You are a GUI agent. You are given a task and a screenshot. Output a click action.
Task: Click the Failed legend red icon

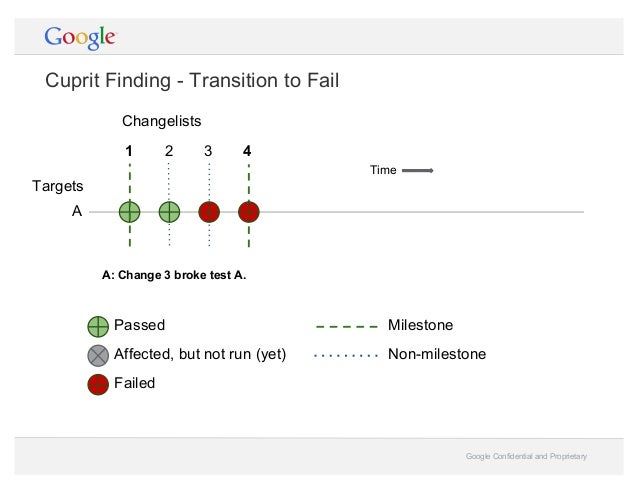(x=98, y=383)
